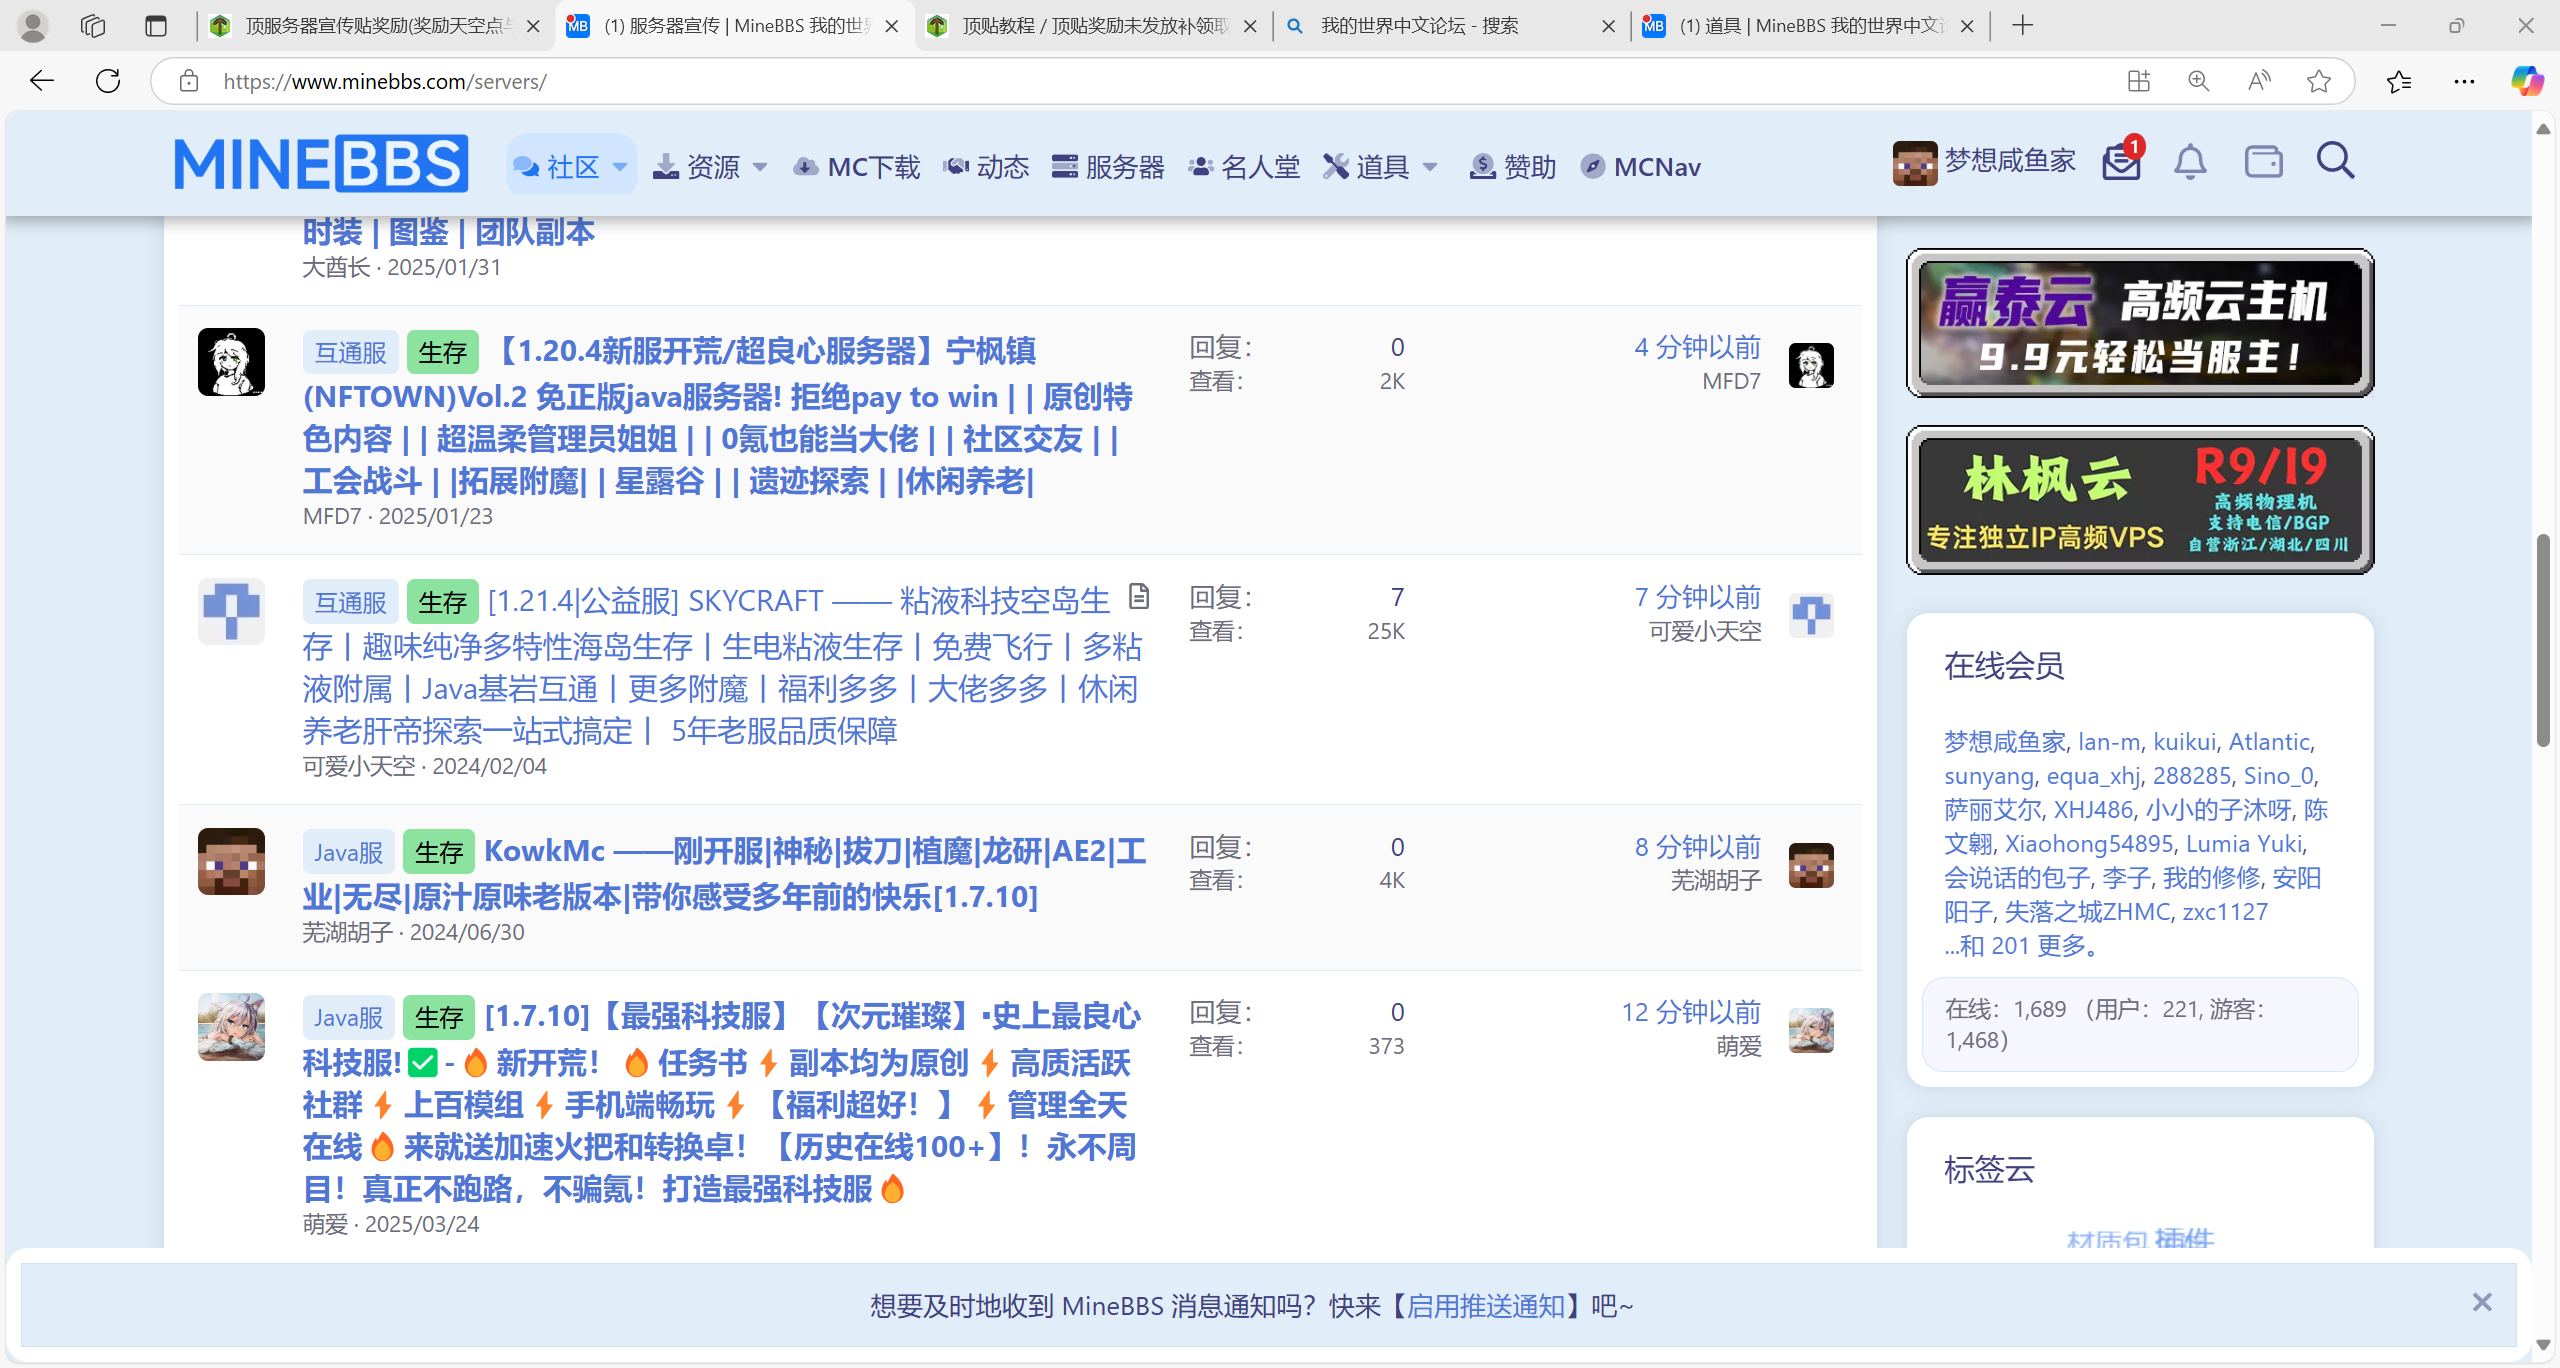Click the MINEBBS logo
The image size is (2560, 1368).
(x=321, y=163)
